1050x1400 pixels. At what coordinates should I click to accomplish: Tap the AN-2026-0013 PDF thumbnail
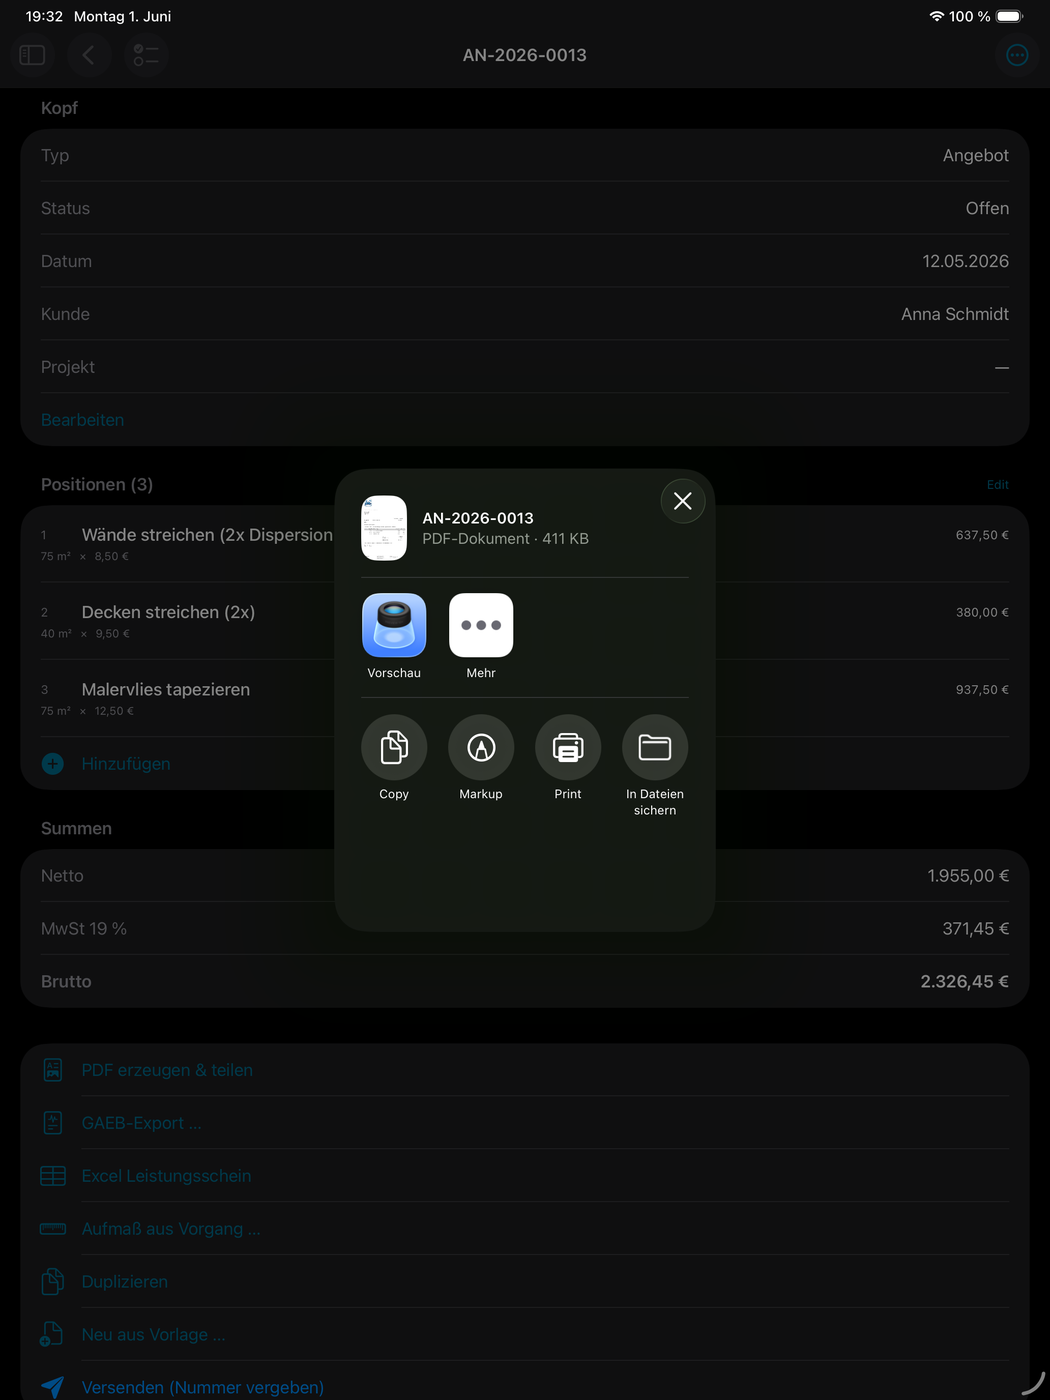pyautogui.click(x=384, y=528)
